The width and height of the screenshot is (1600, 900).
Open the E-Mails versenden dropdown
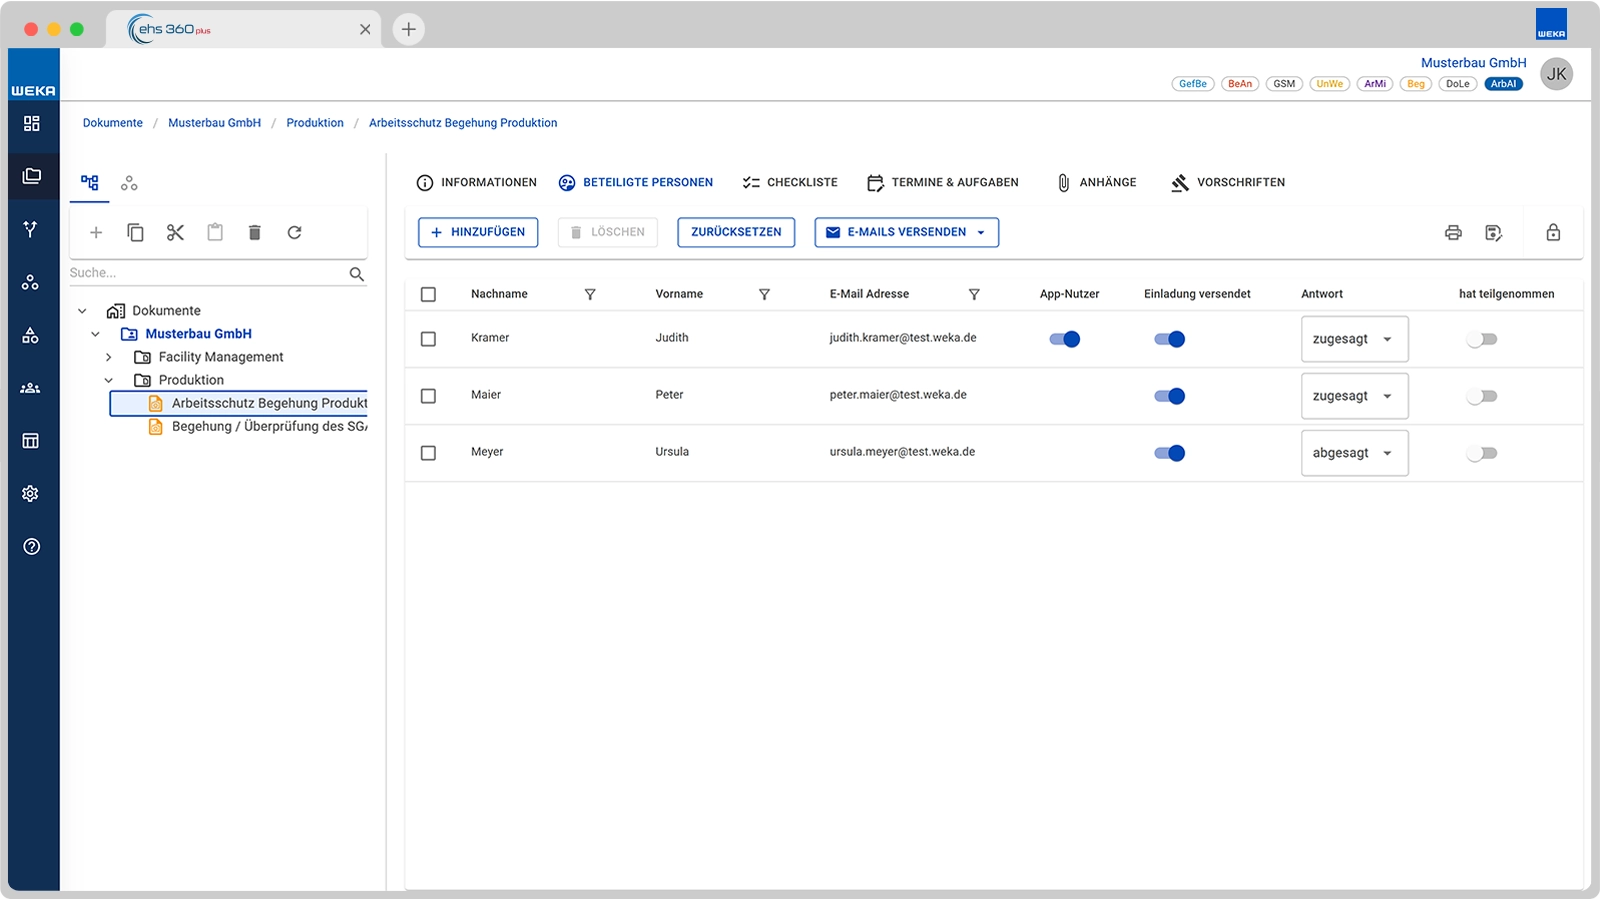906,232
